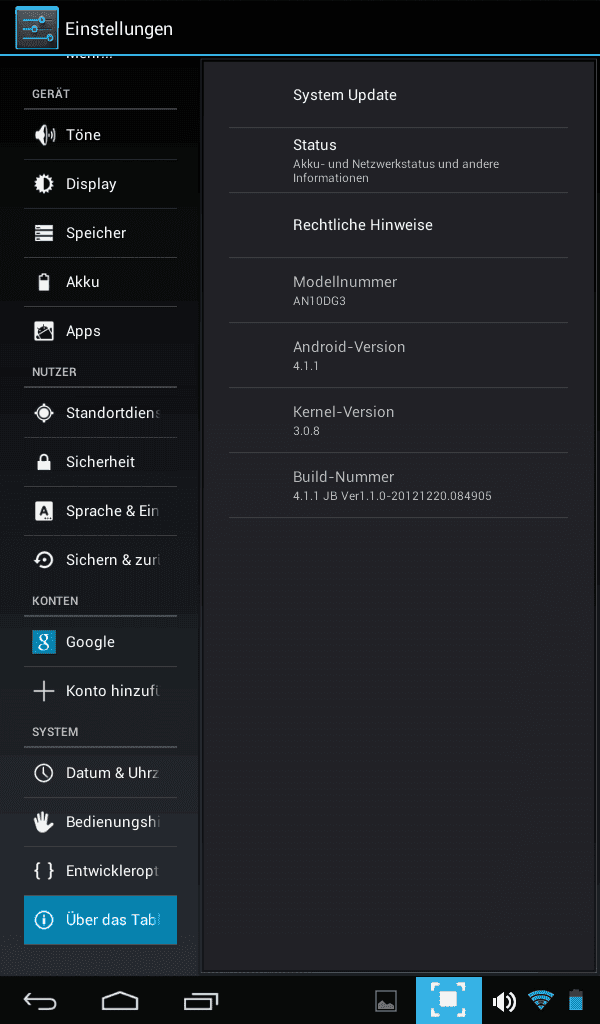Open the Sichern & zurücksetzen icon
Image resolution: width=600 pixels, height=1024 pixels.
click(x=44, y=560)
